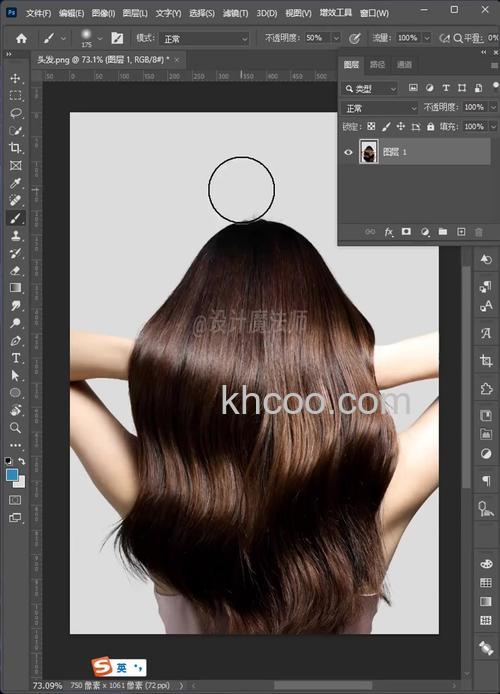Open the Swatches grid panel icon
500x694 pixels.
click(486, 582)
